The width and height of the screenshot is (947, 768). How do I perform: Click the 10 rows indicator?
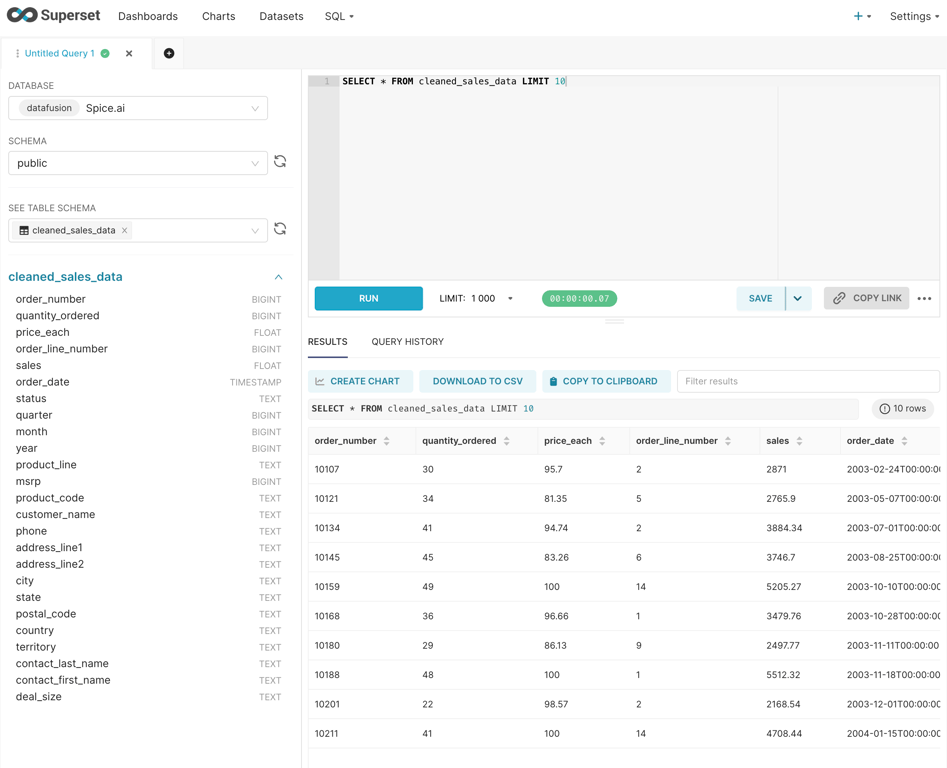(903, 409)
